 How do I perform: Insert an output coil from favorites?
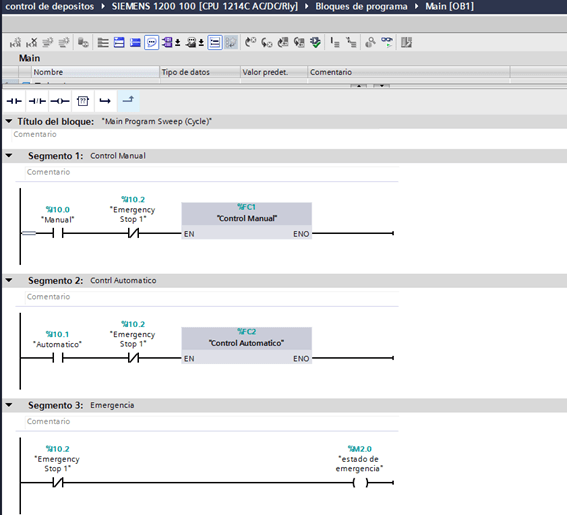(x=60, y=101)
